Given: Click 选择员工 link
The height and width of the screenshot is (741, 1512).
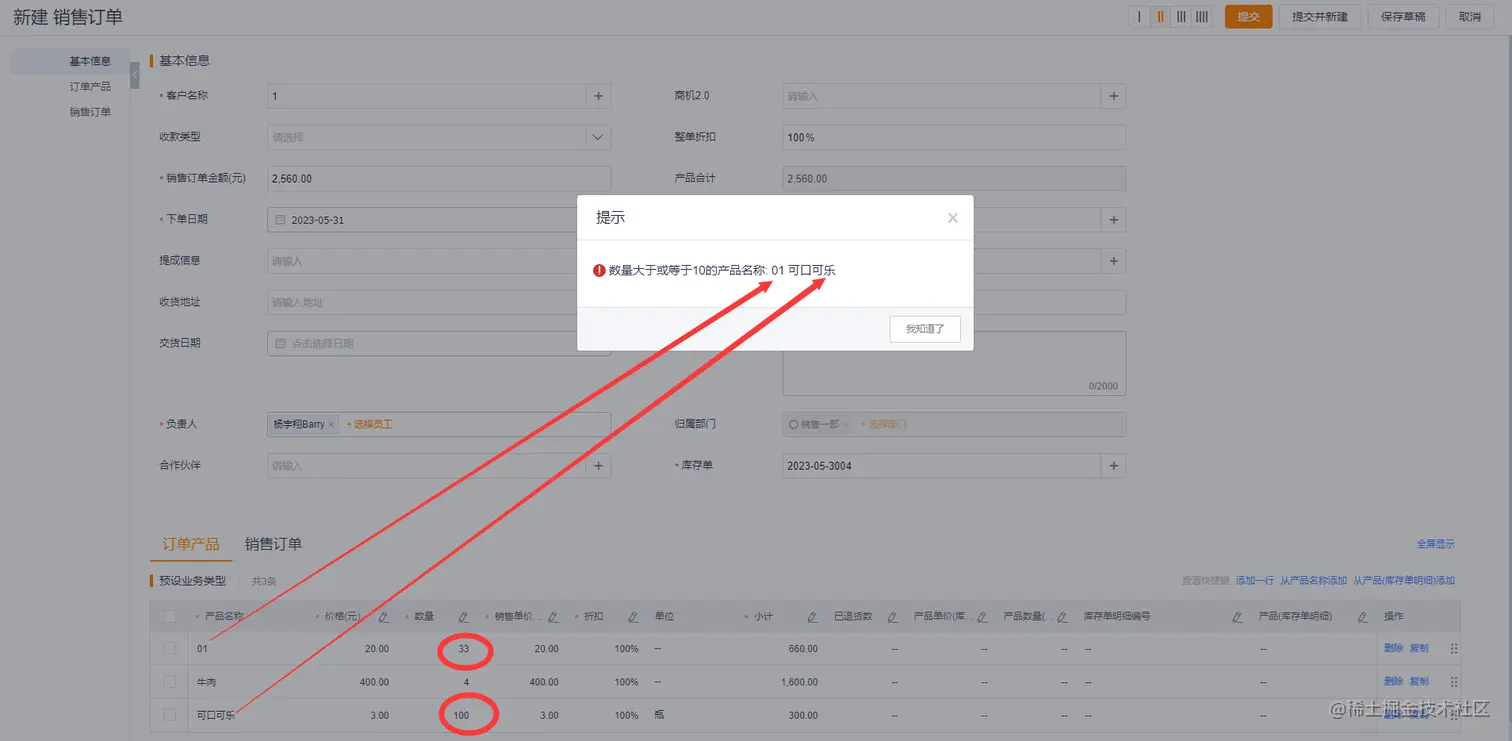Looking at the screenshot, I should [x=372, y=425].
